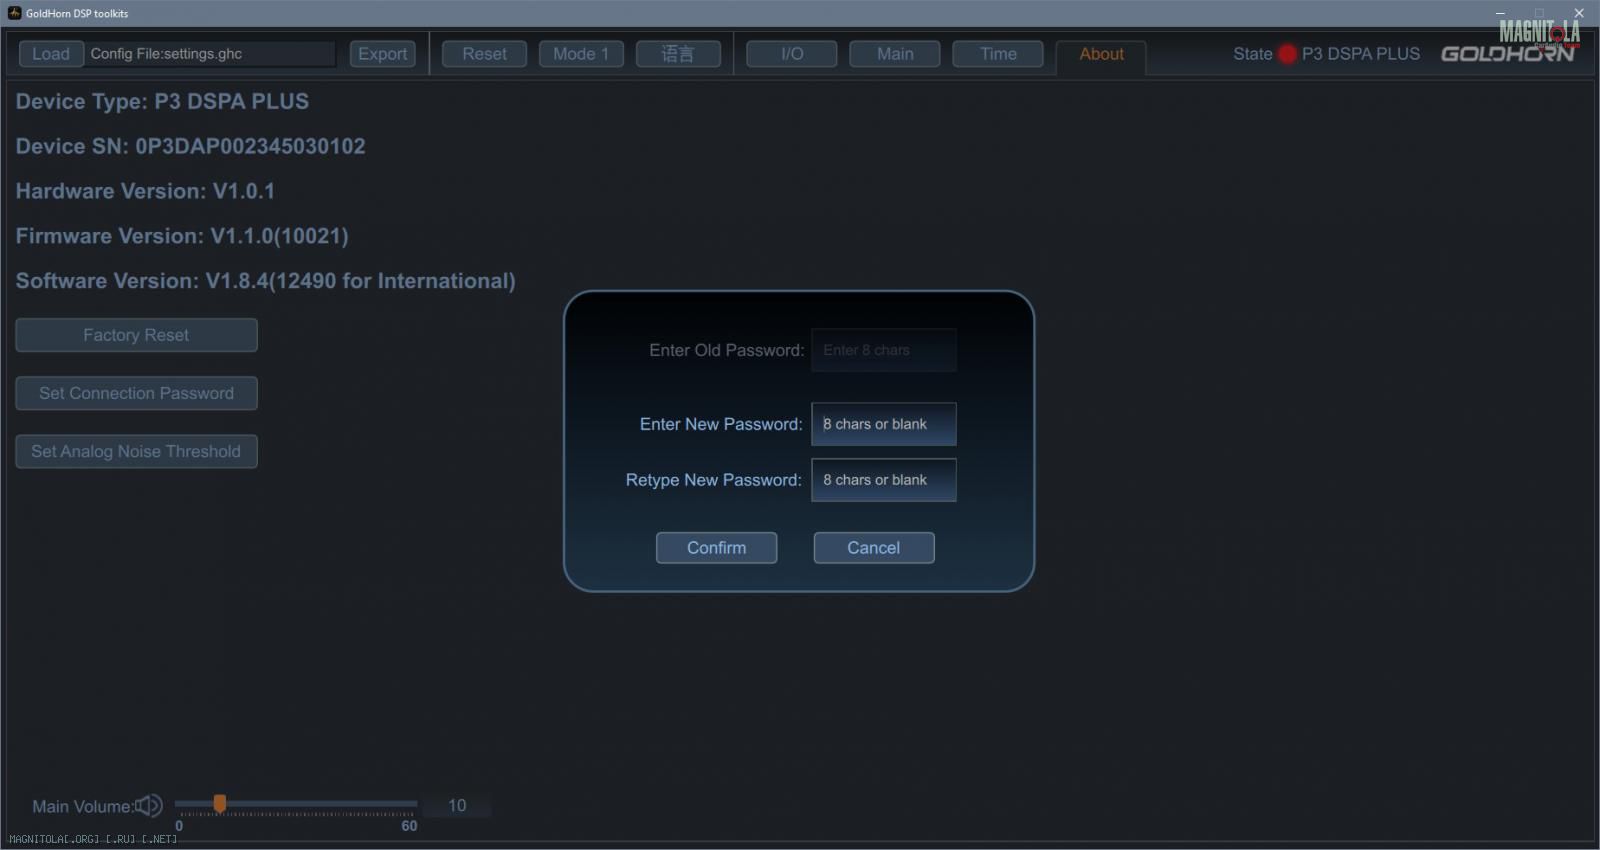The height and width of the screenshot is (850, 1600).
Task: Click the Hardware Version: V1.0.1 text
Action: tap(145, 191)
